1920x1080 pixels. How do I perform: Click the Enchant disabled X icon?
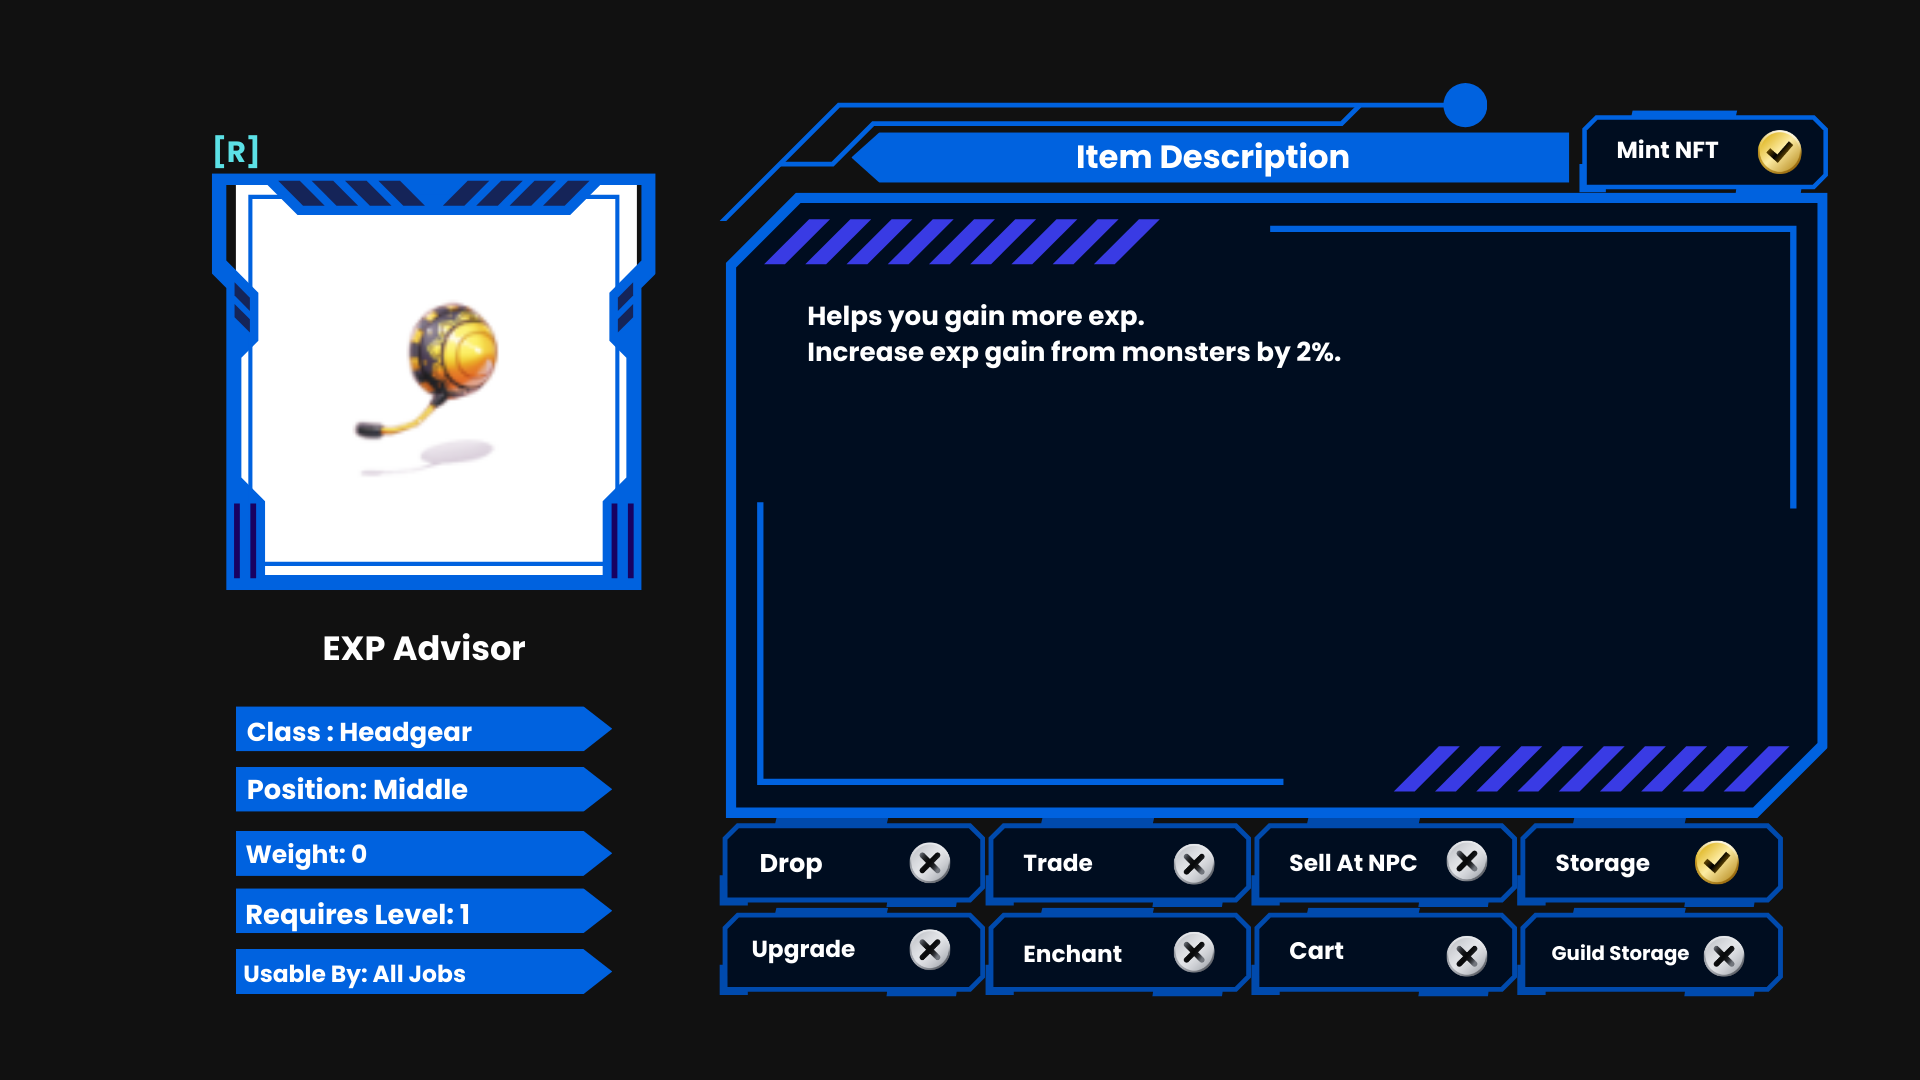(1194, 952)
